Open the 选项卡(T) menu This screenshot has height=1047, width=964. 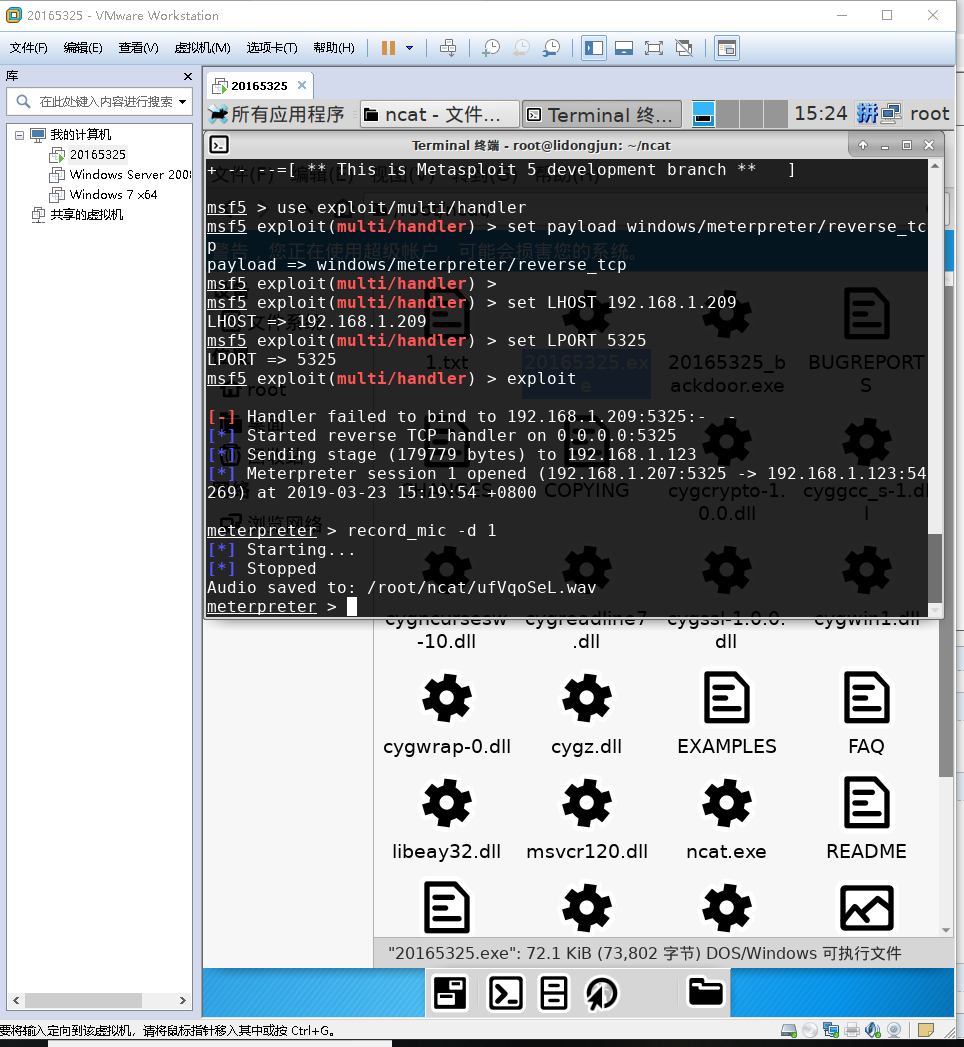click(272, 47)
